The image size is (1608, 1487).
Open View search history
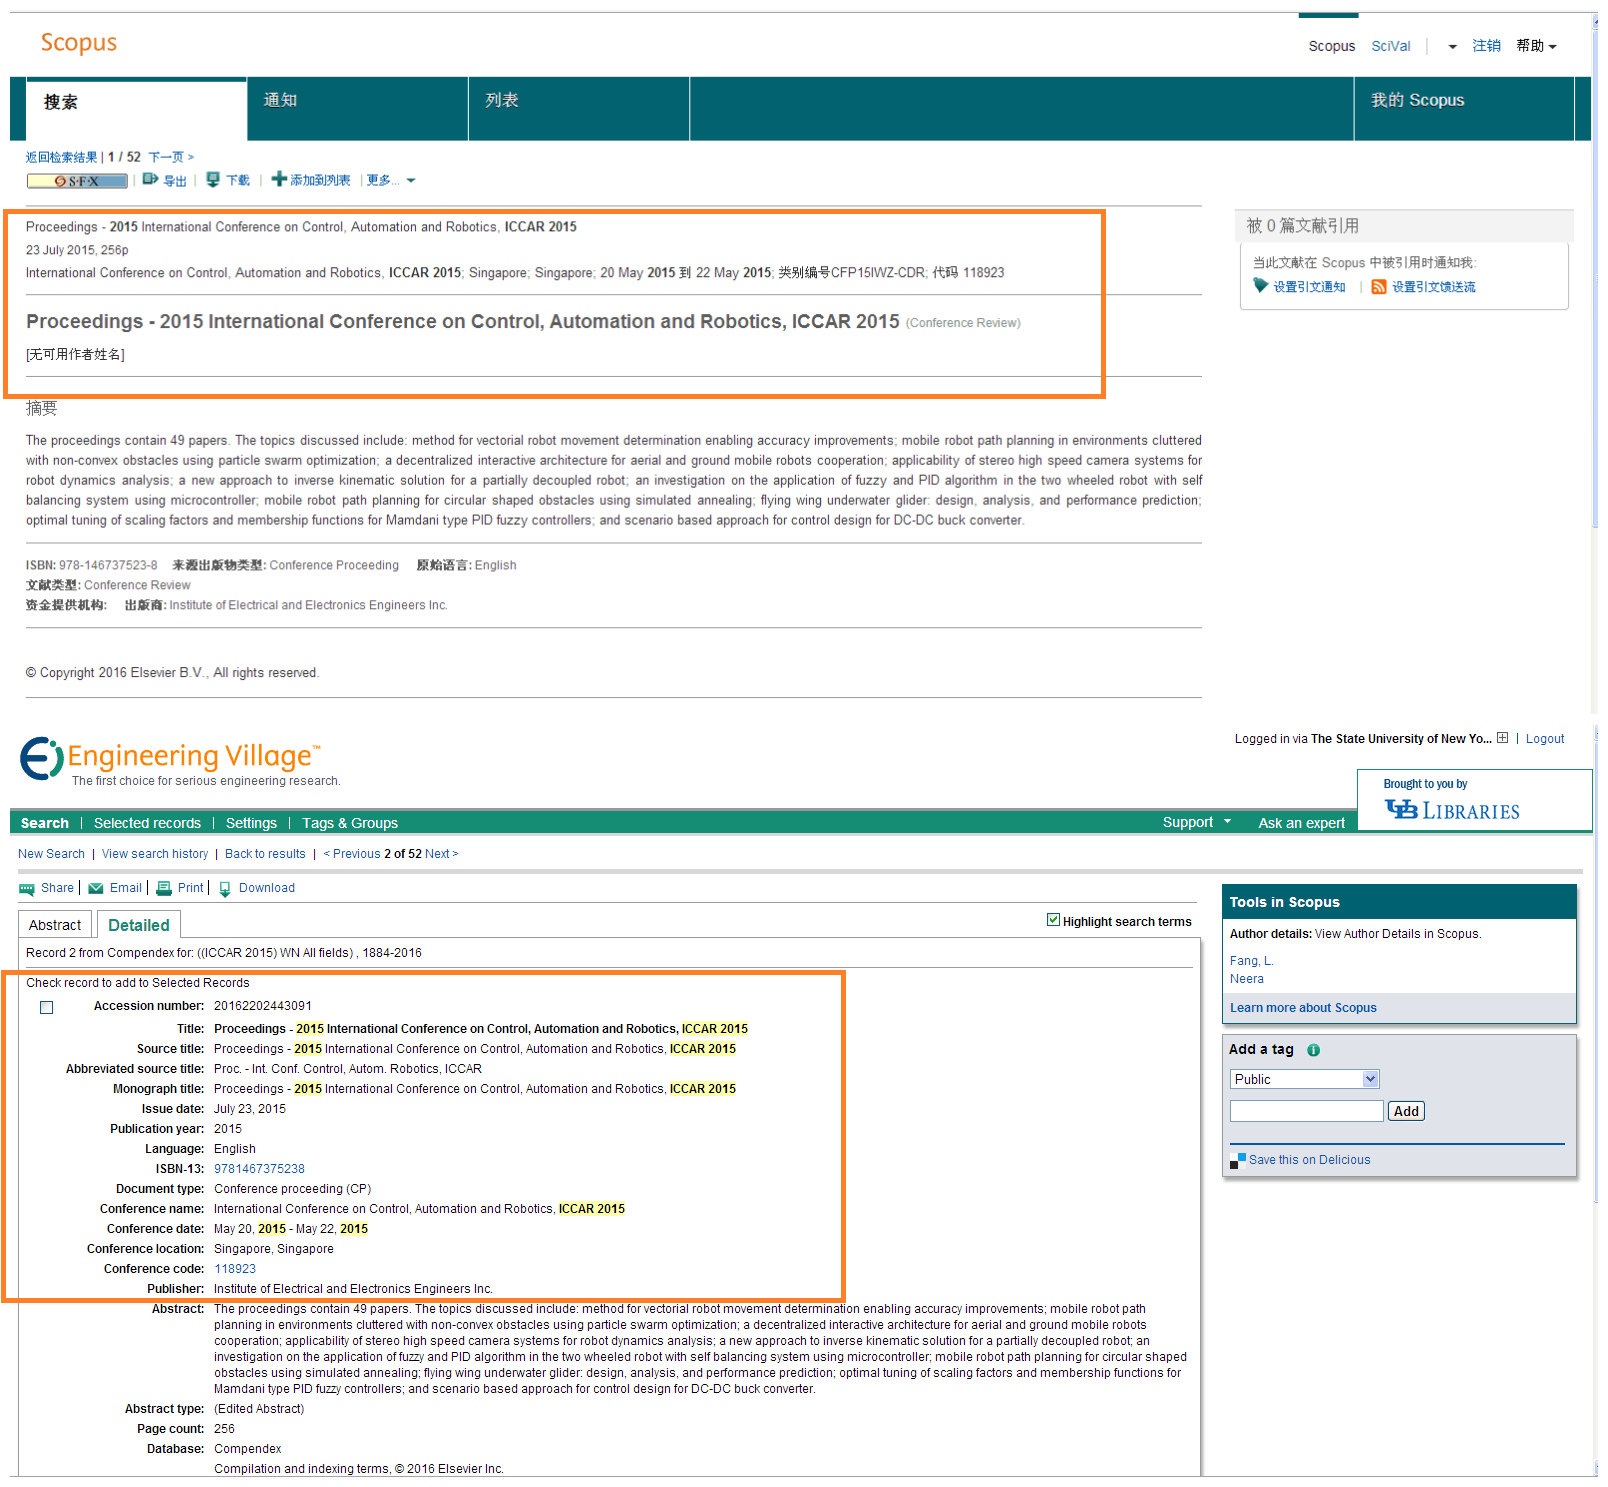point(155,854)
